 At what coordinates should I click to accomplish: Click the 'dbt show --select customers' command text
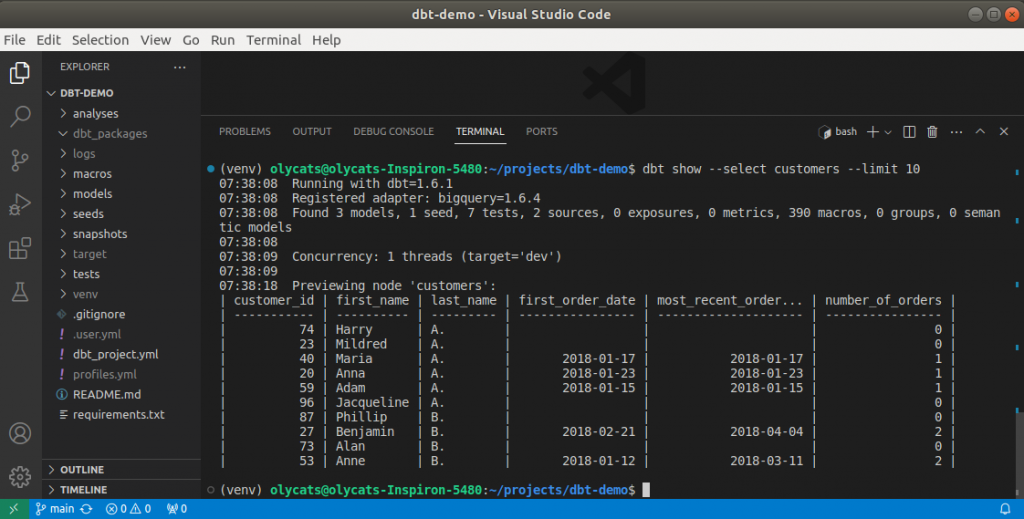741,169
